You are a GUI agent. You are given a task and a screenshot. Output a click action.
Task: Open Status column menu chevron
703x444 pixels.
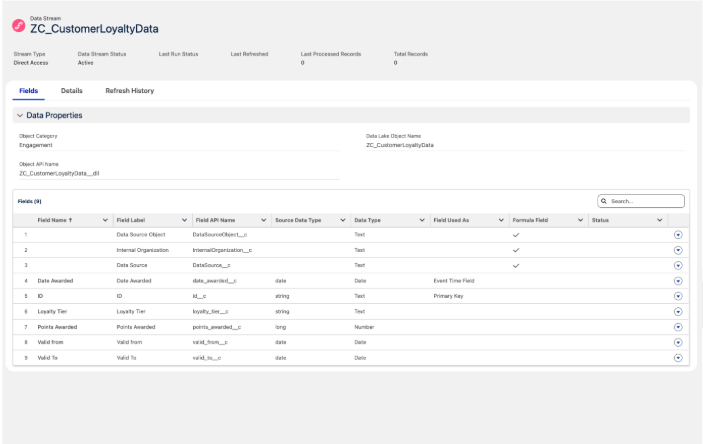(x=660, y=220)
